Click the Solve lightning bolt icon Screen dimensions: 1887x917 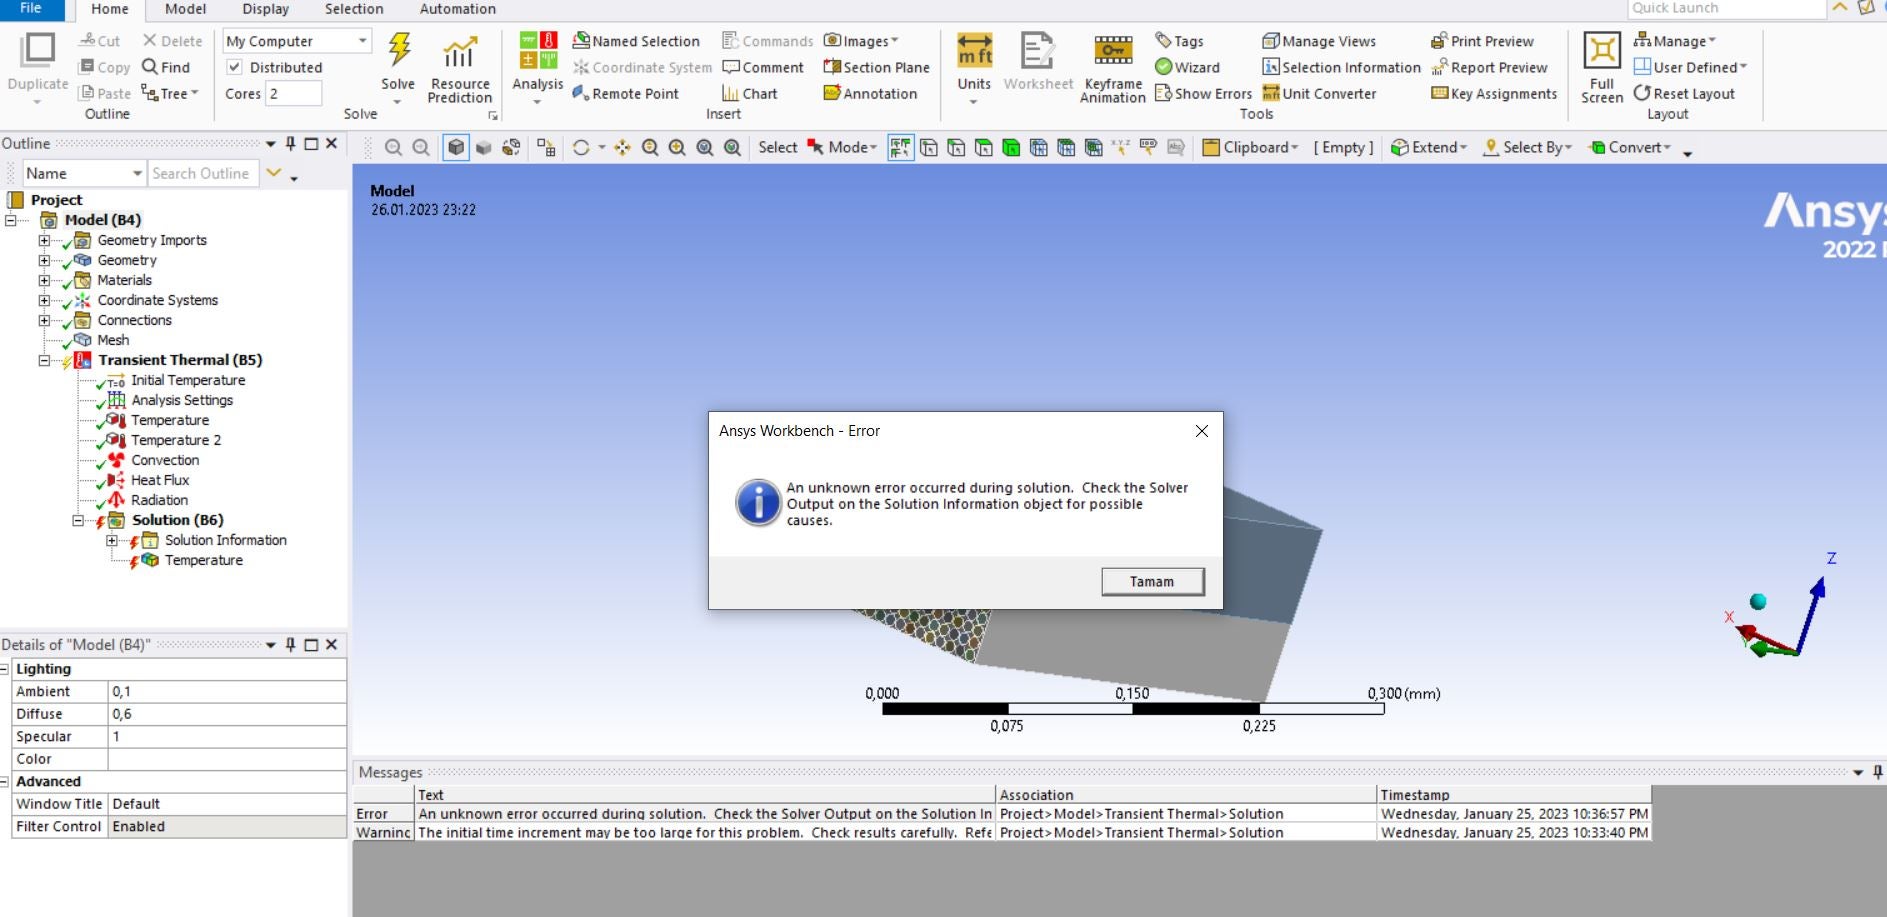coord(399,49)
